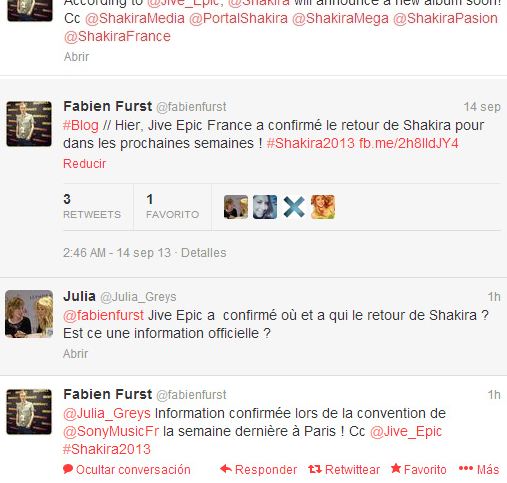
Task: Open the illustrated redhead retweeter avatar
Action: (x=323, y=207)
